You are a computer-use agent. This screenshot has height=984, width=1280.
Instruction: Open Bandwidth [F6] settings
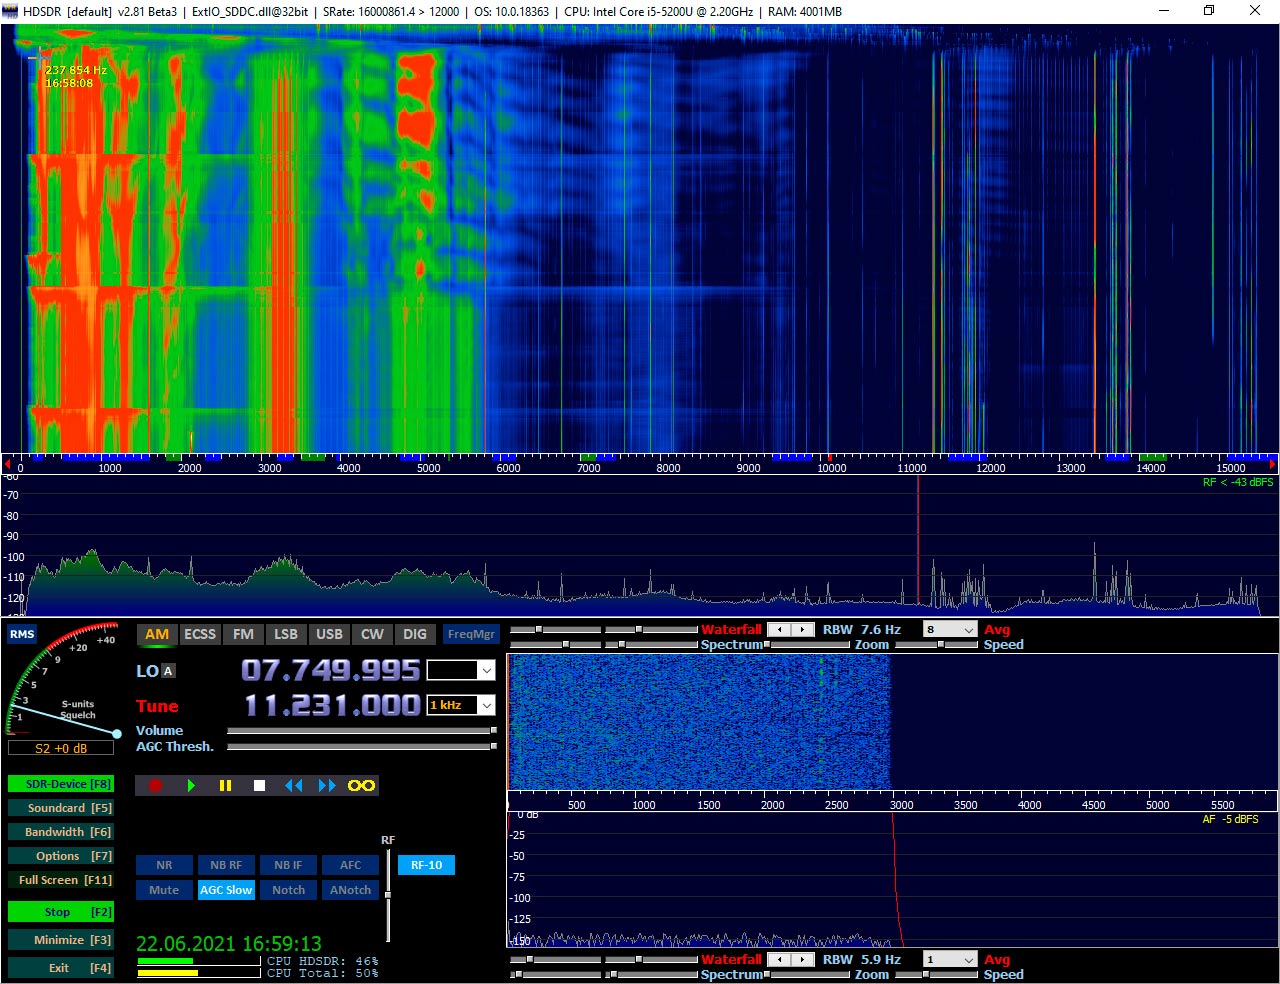(x=60, y=832)
